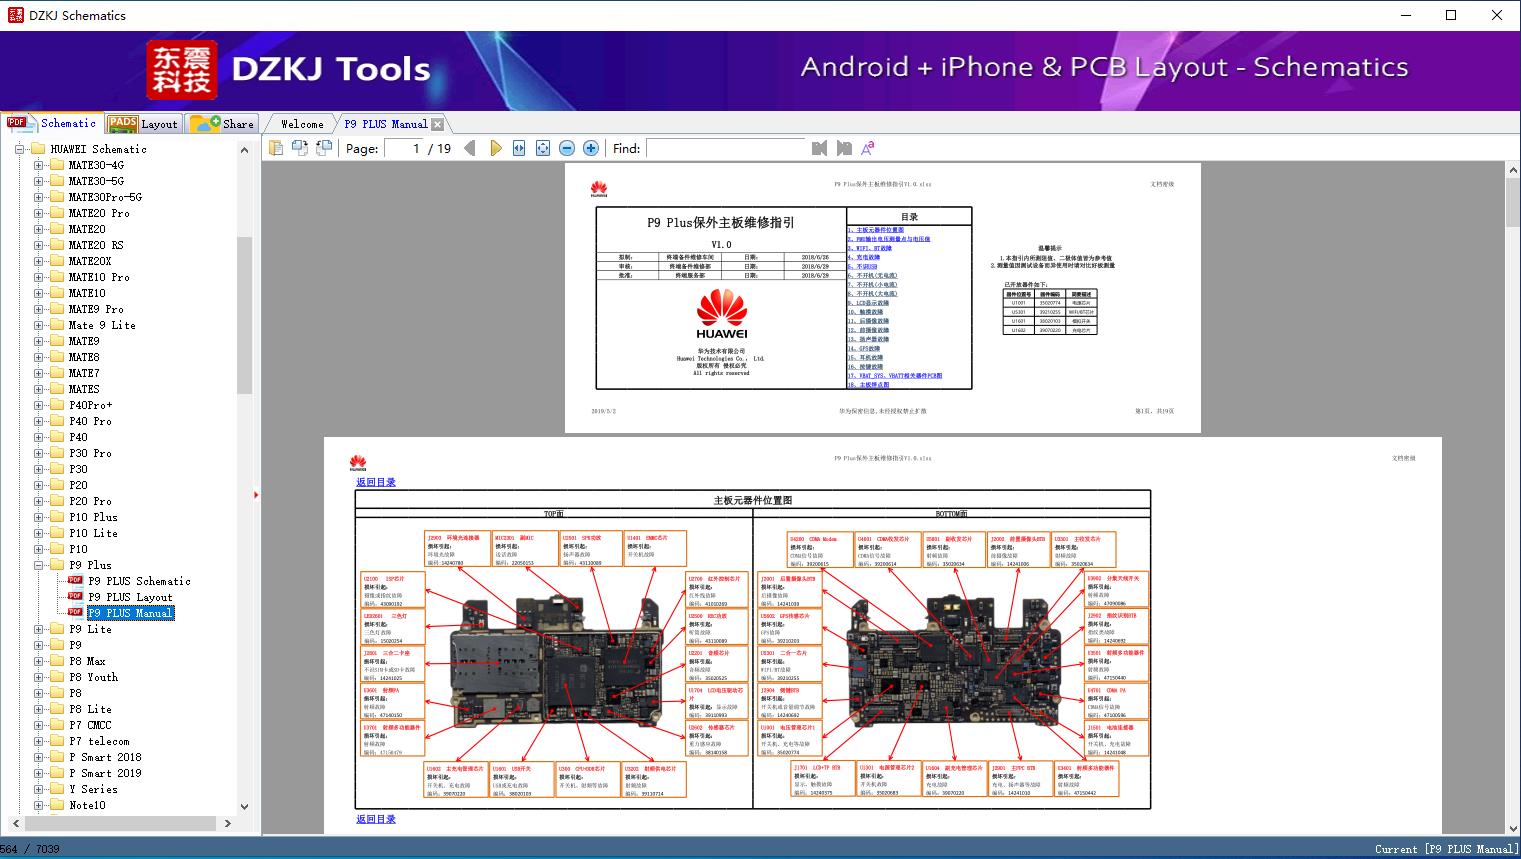Select the P7 telecom folder

(99, 741)
